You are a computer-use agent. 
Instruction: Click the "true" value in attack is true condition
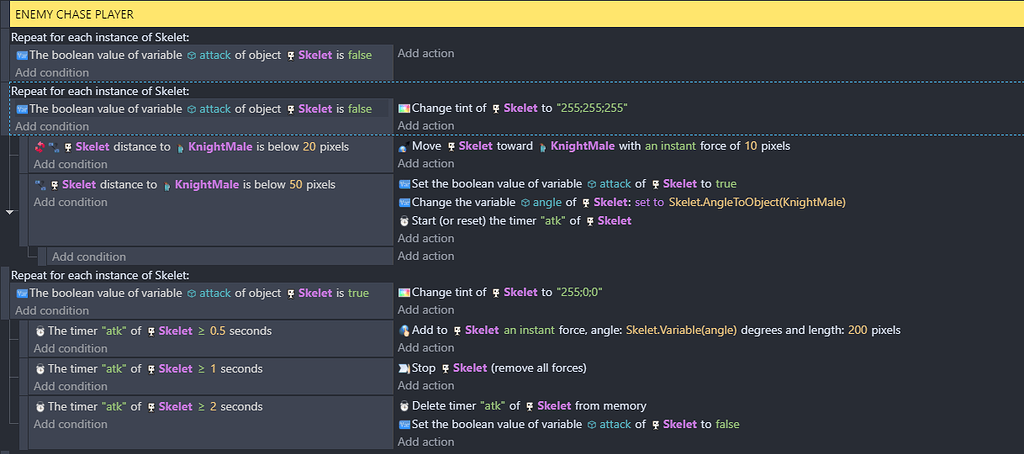(358, 293)
